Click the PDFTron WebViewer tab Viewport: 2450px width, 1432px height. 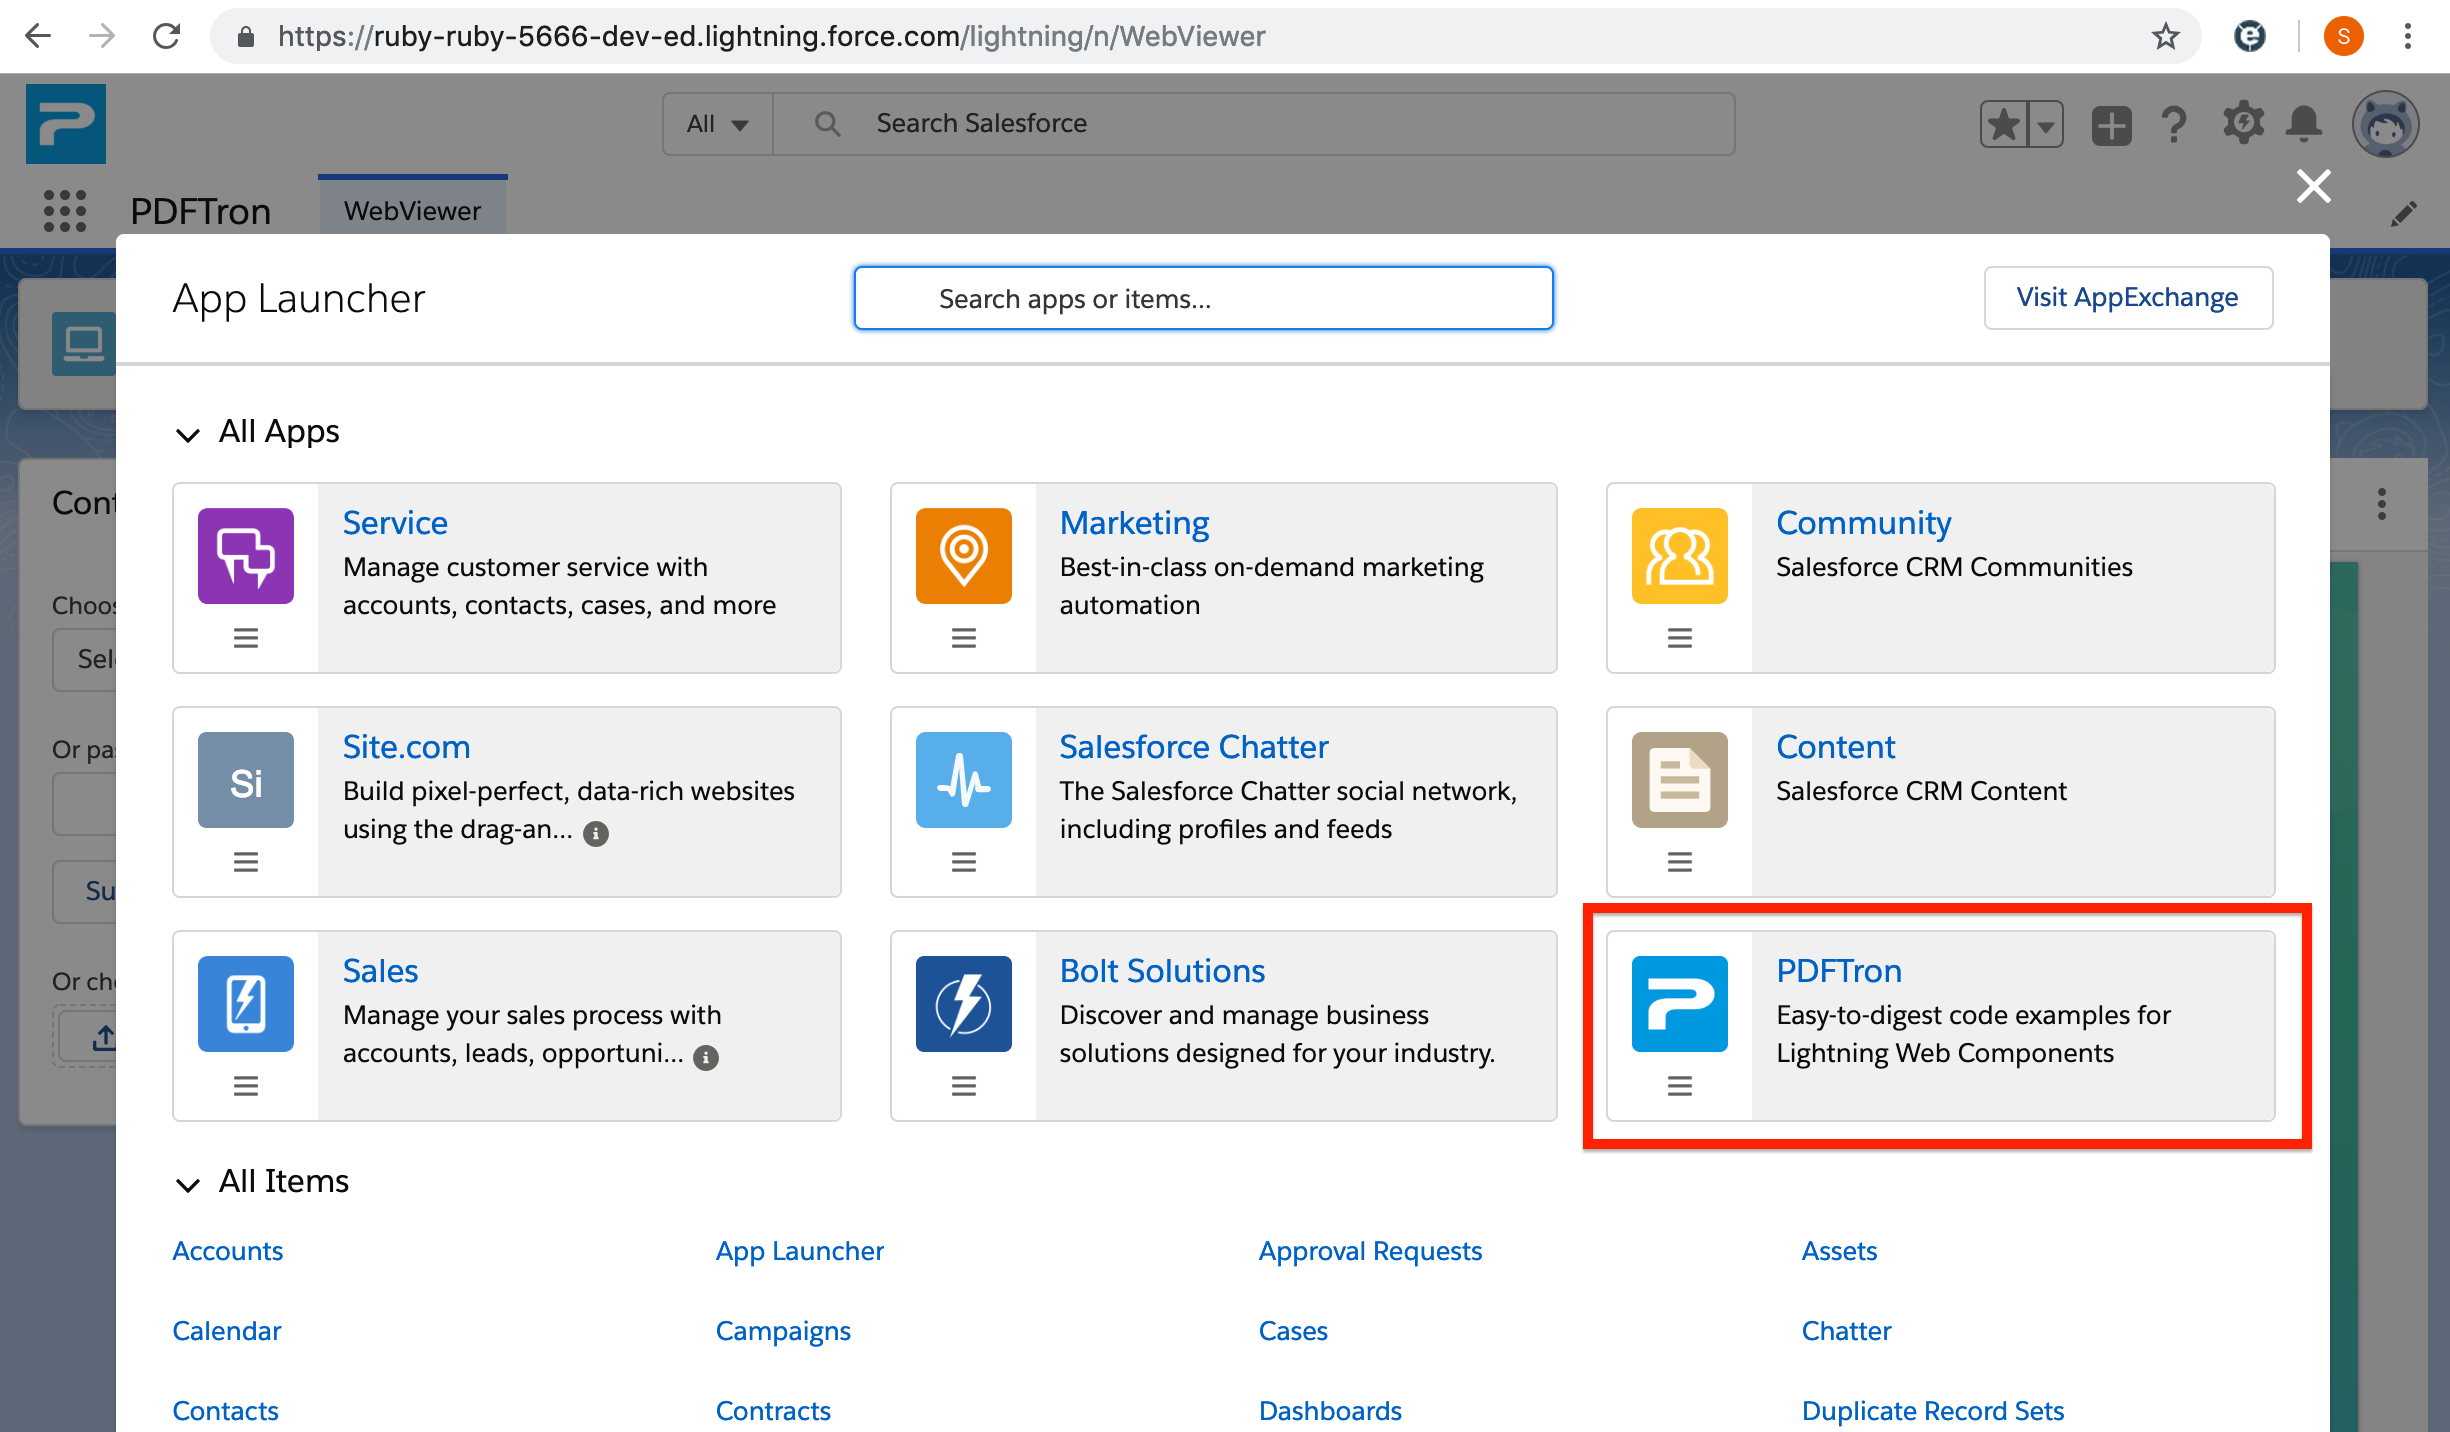414,210
